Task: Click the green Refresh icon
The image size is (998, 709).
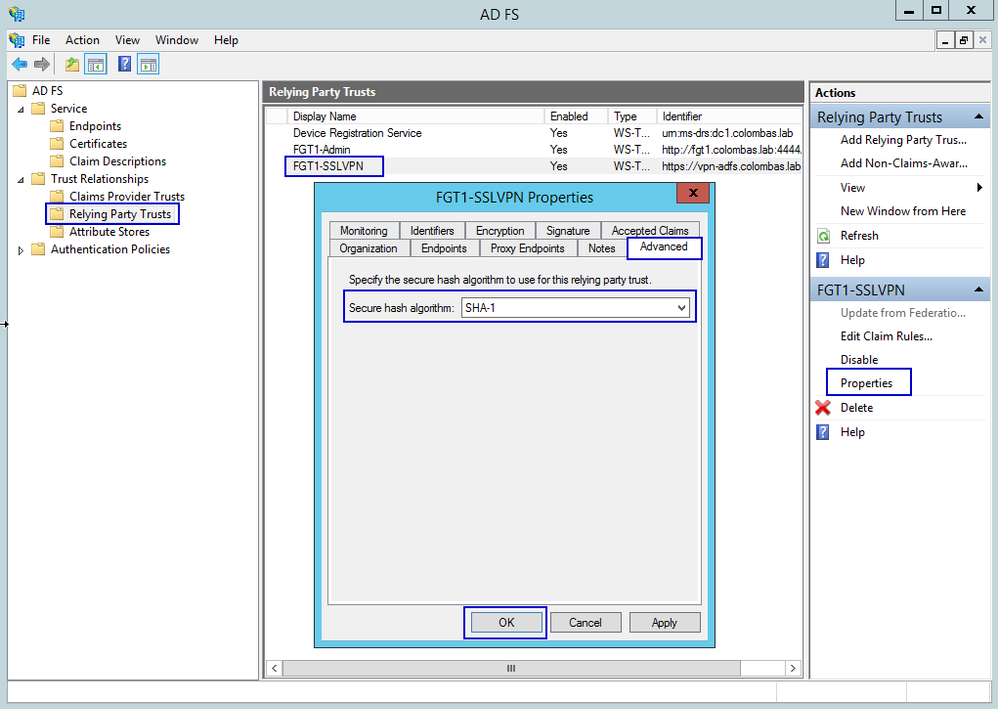Action: coord(823,236)
